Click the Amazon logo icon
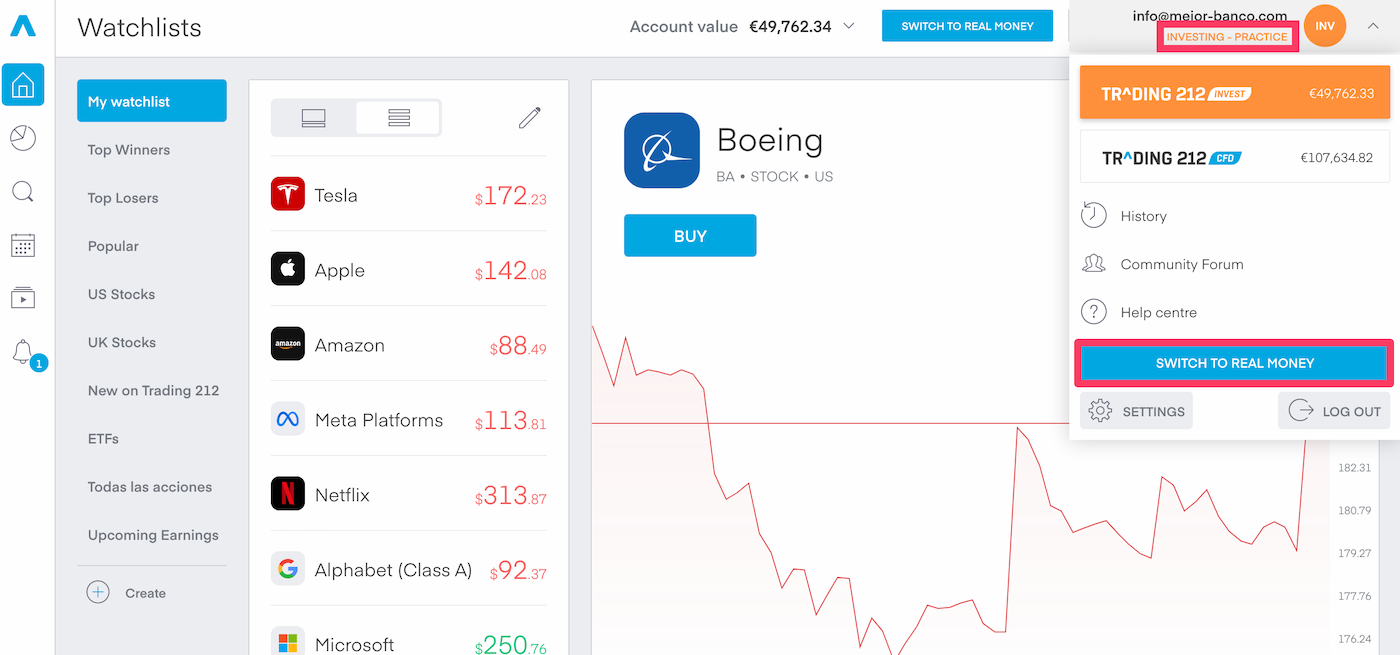This screenshot has height=655, width=1400. pos(288,344)
